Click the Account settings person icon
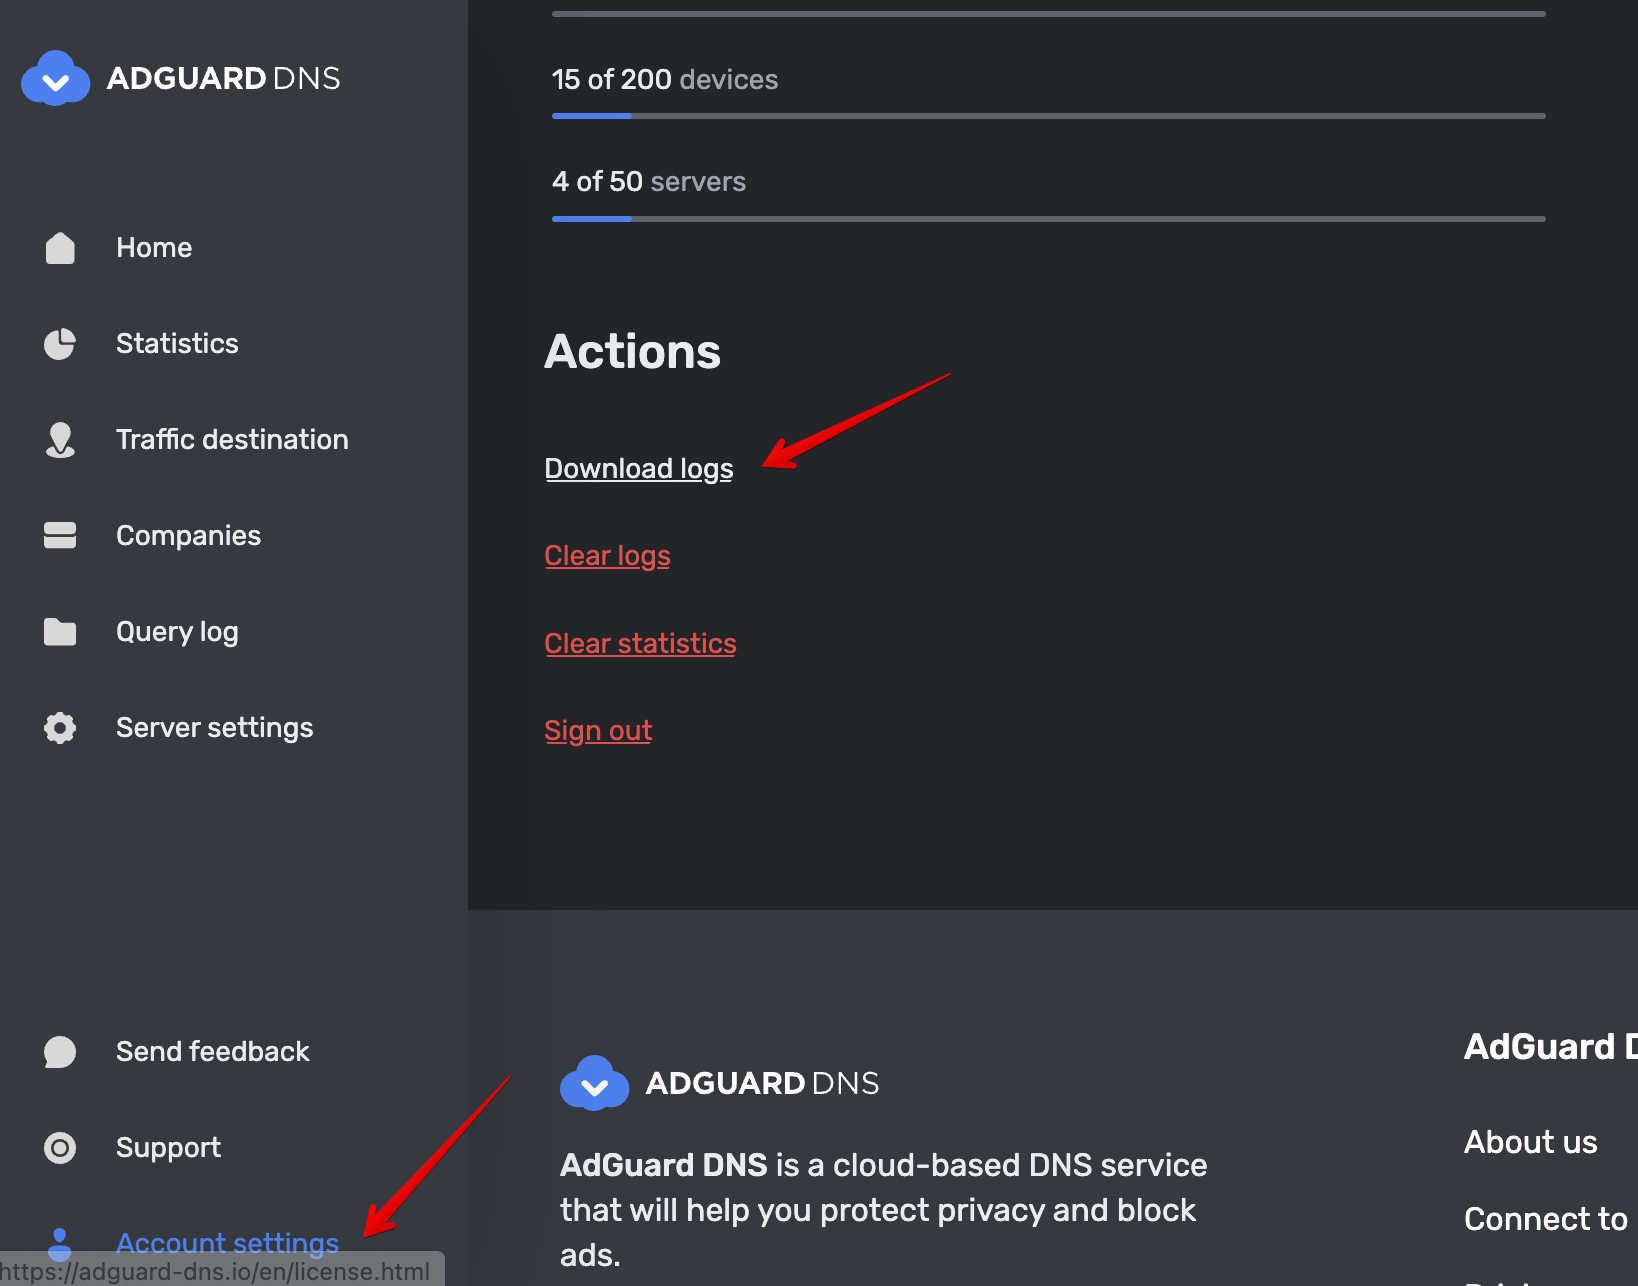The image size is (1638, 1286). point(59,1243)
